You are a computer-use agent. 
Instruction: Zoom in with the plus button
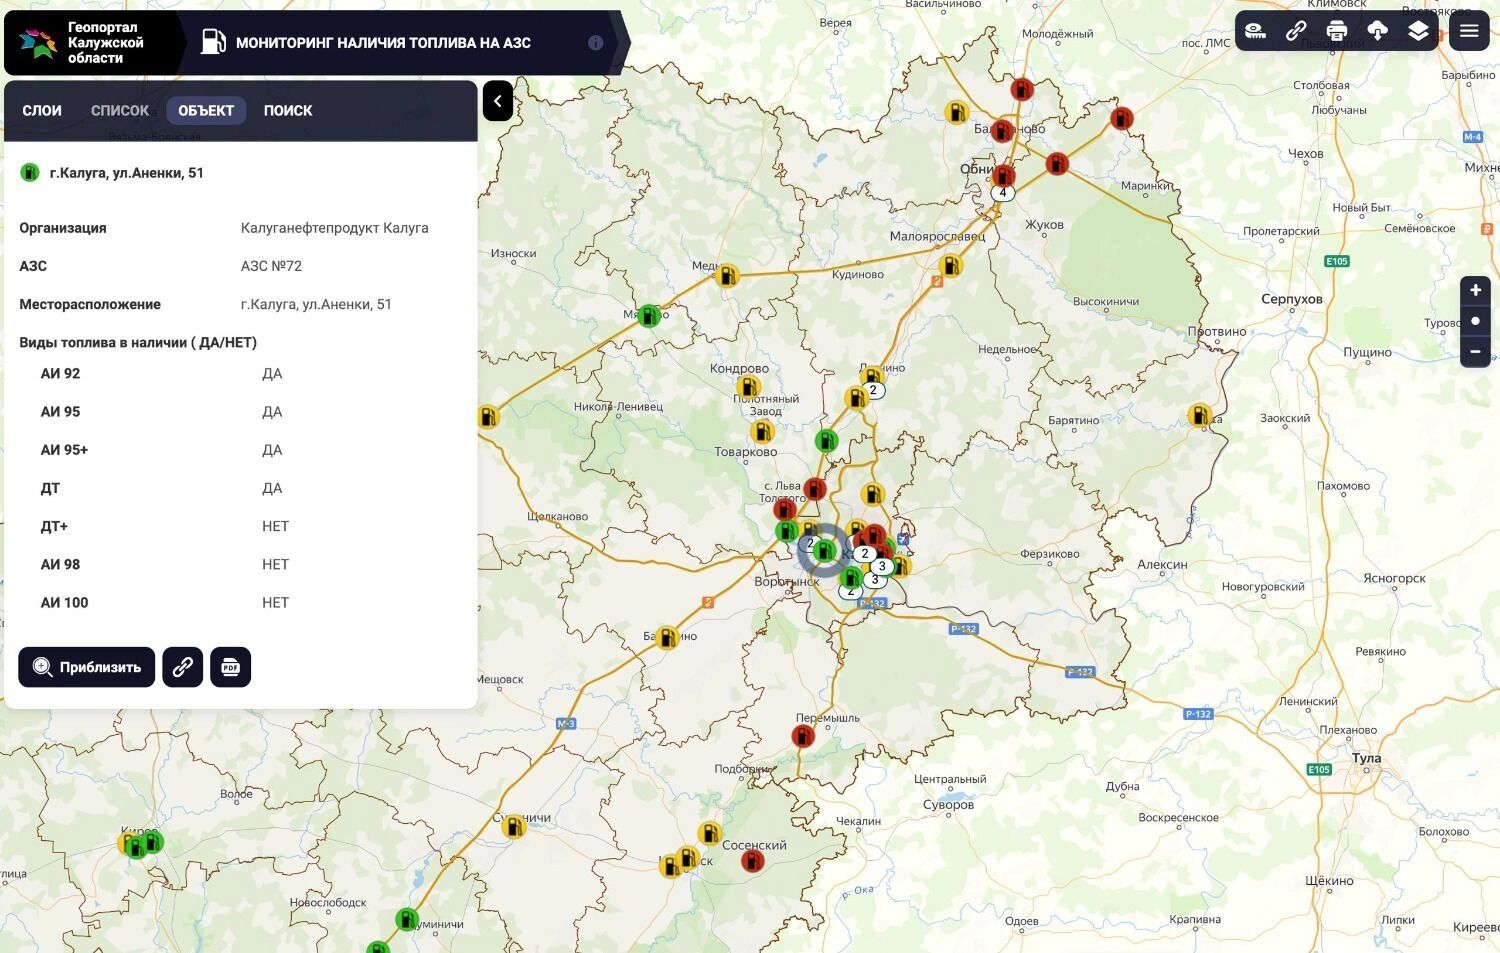click(x=1475, y=290)
